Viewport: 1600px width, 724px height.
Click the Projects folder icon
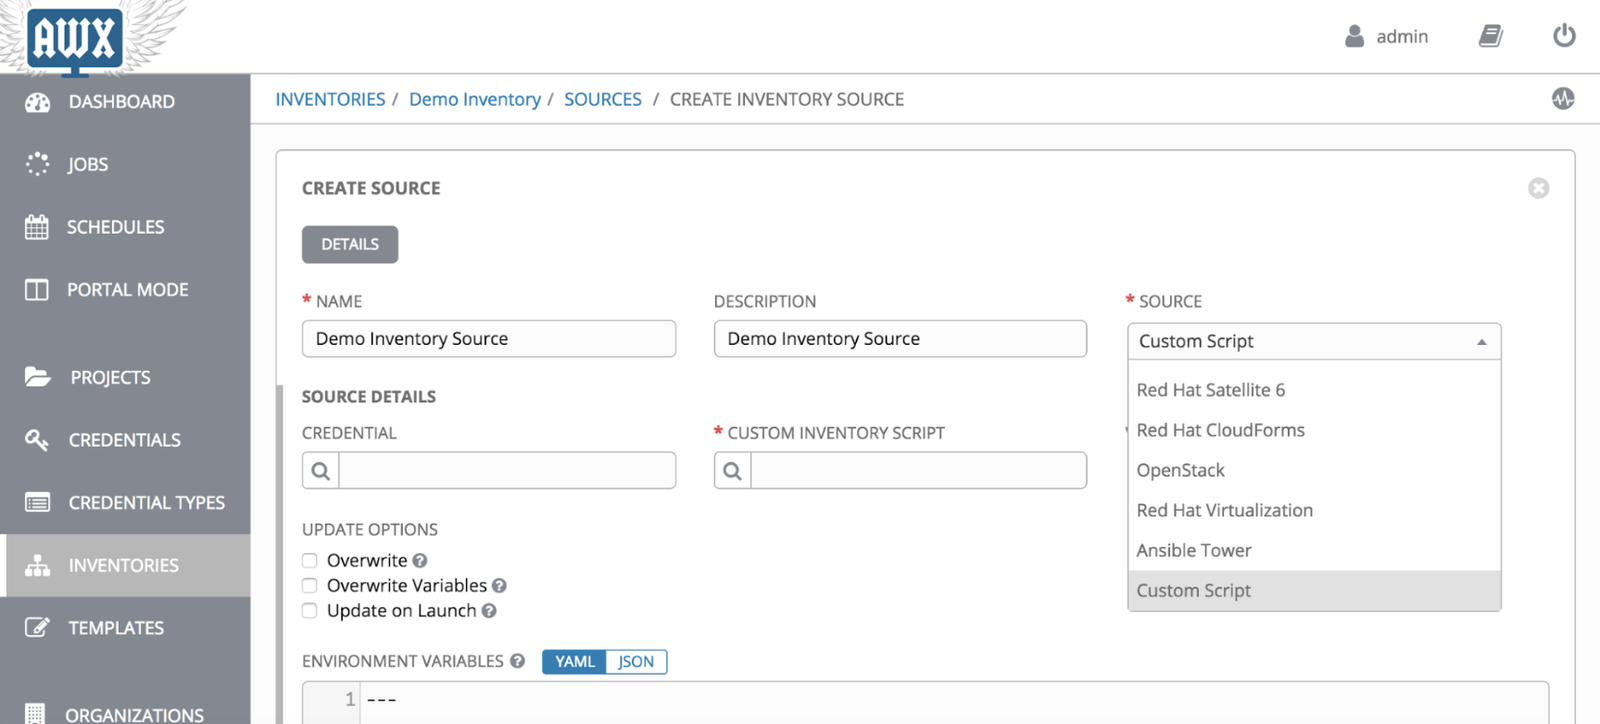click(37, 377)
